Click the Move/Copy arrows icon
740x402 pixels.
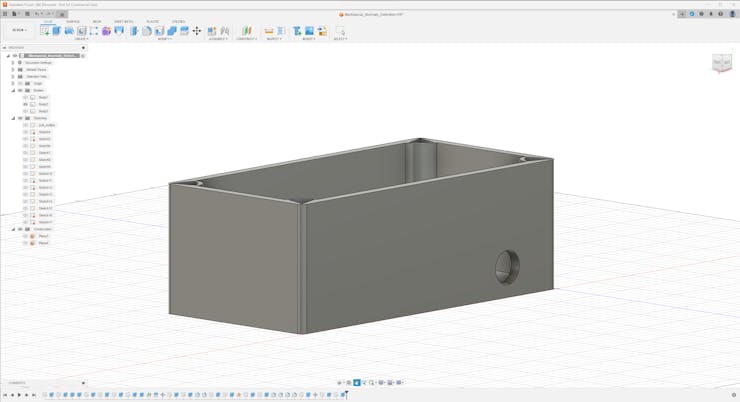coord(197,31)
